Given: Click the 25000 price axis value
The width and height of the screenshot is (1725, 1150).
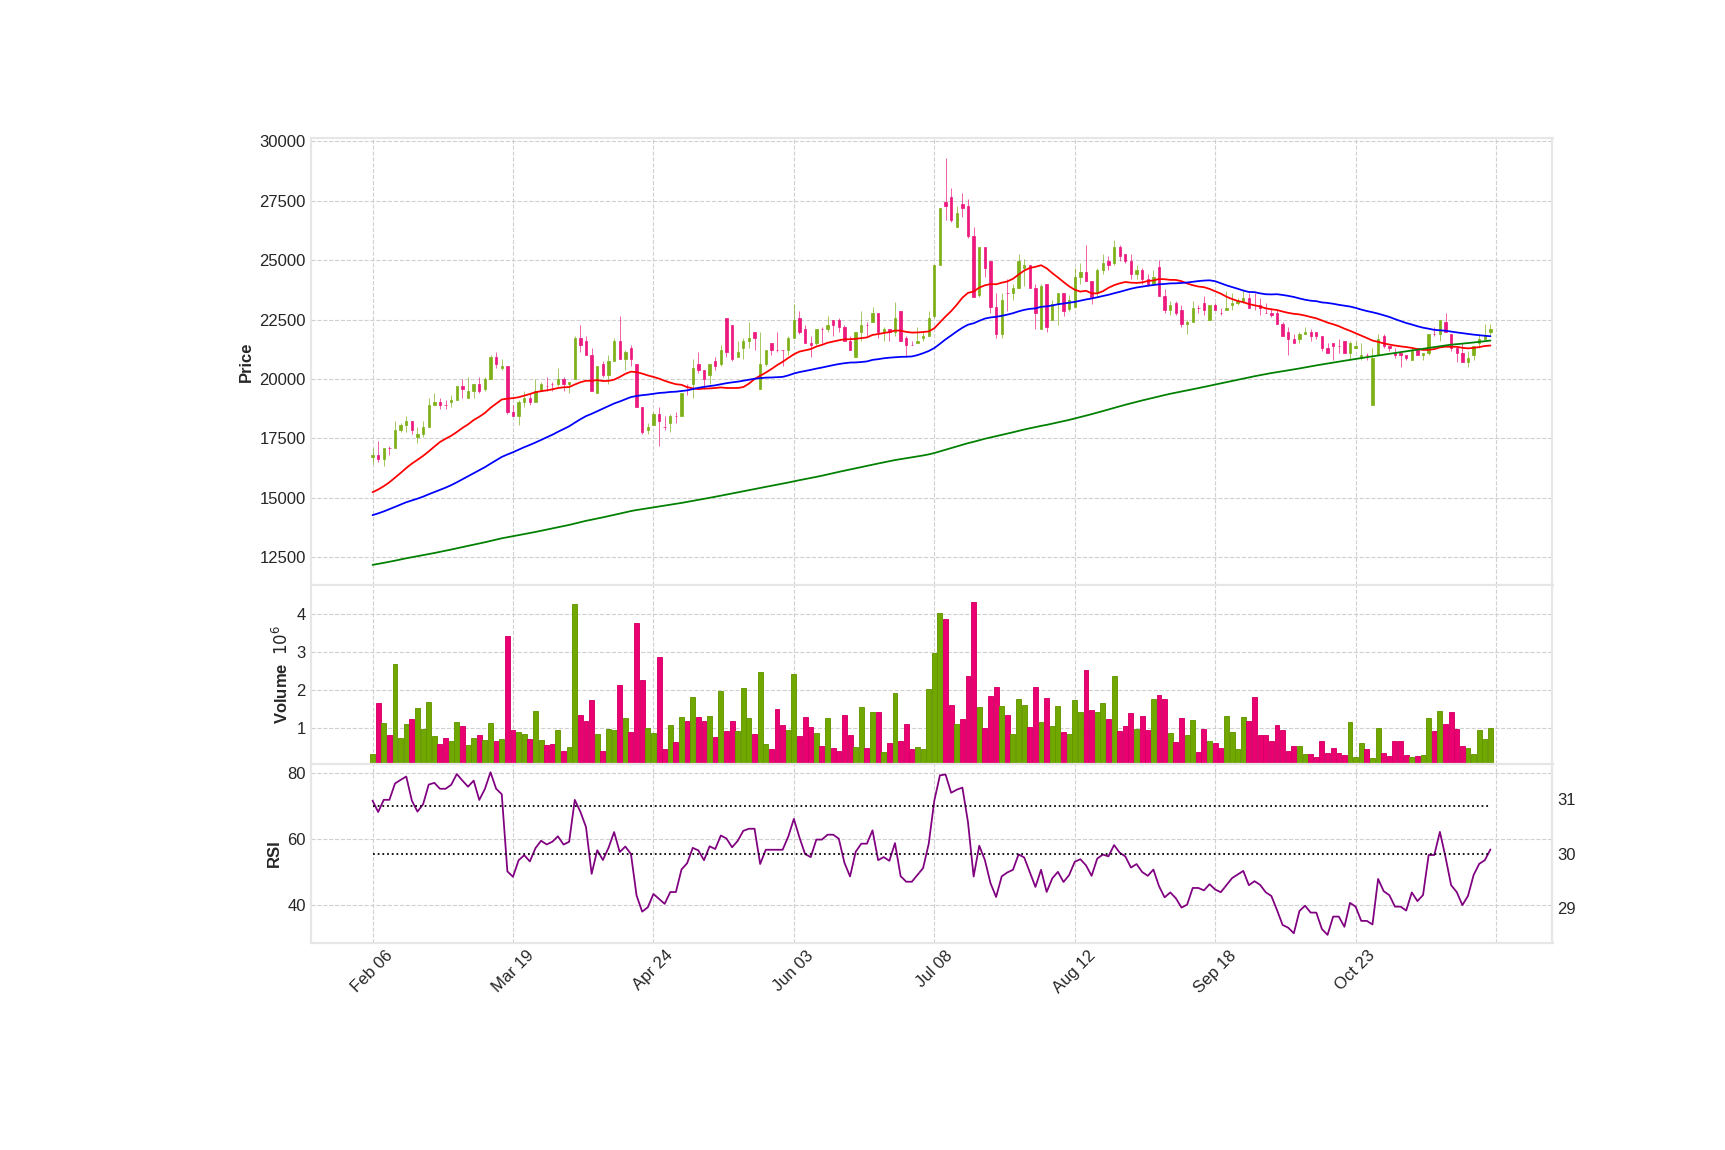Looking at the screenshot, I should coord(282,261).
